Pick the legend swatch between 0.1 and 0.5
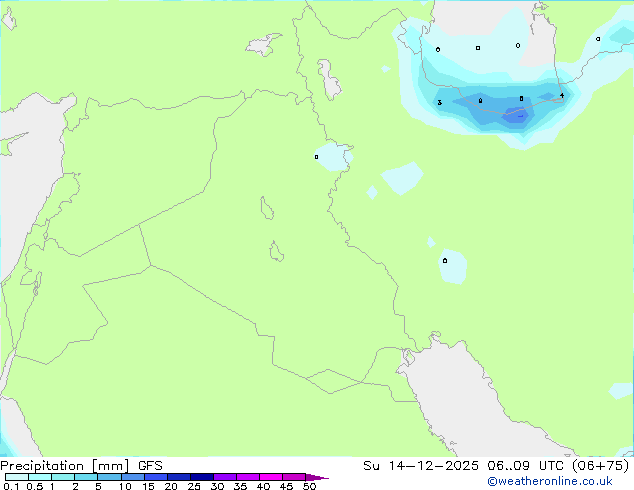The height and width of the screenshot is (490, 634). pos(17,477)
